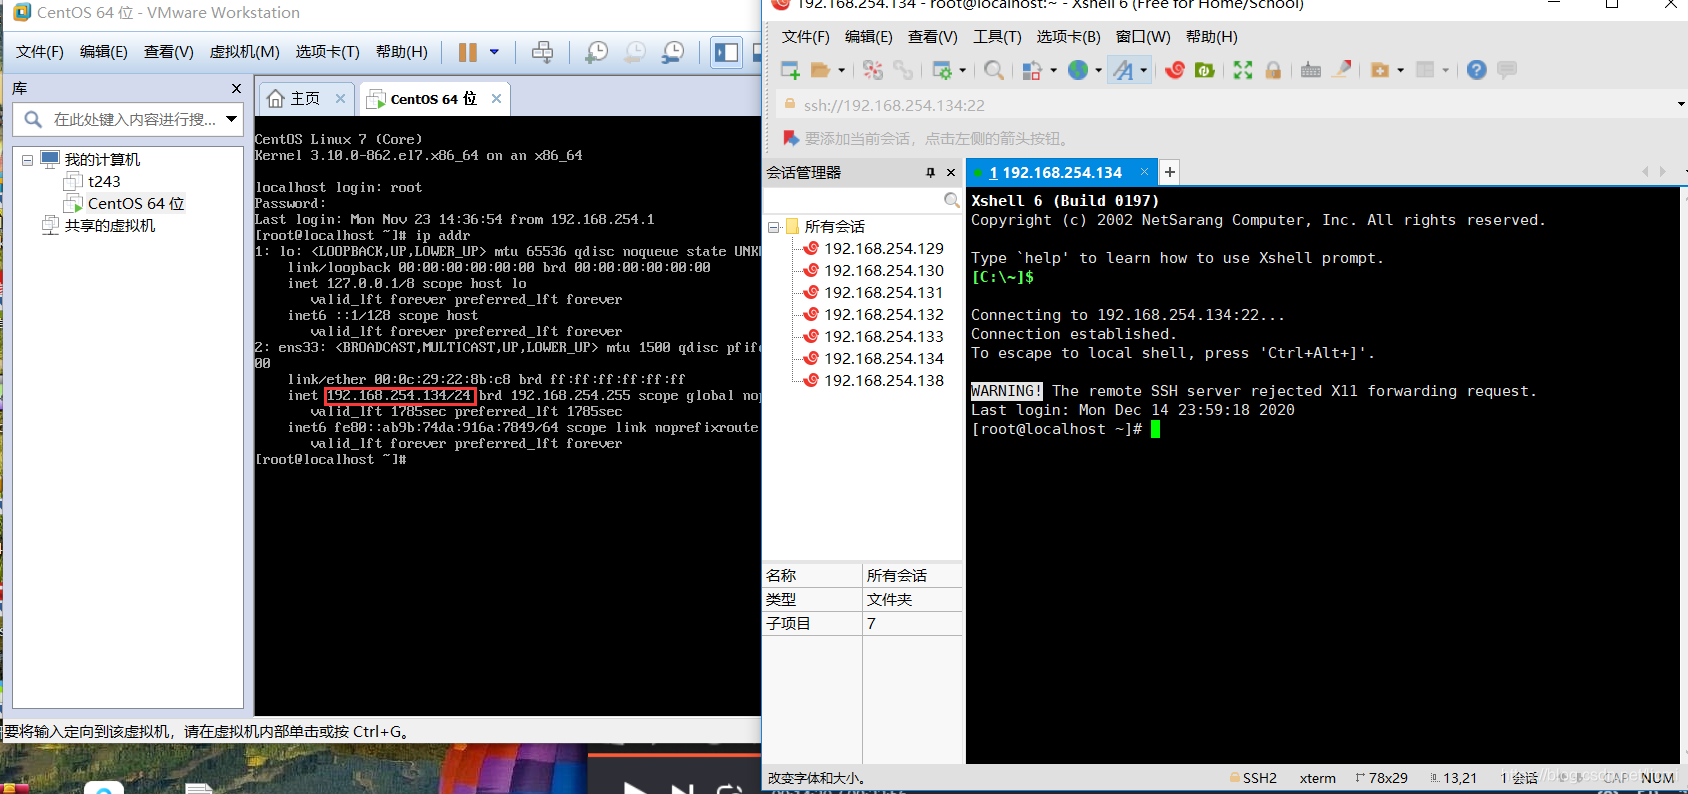1688x794 pixels.
Task: Select session 192.168.254.131
Action: (884, 292)
